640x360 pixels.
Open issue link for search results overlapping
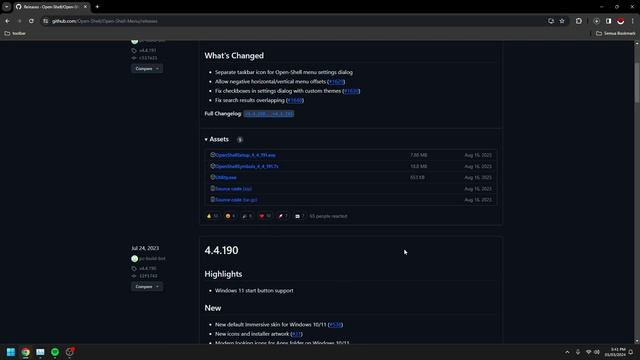pos(295,100)
